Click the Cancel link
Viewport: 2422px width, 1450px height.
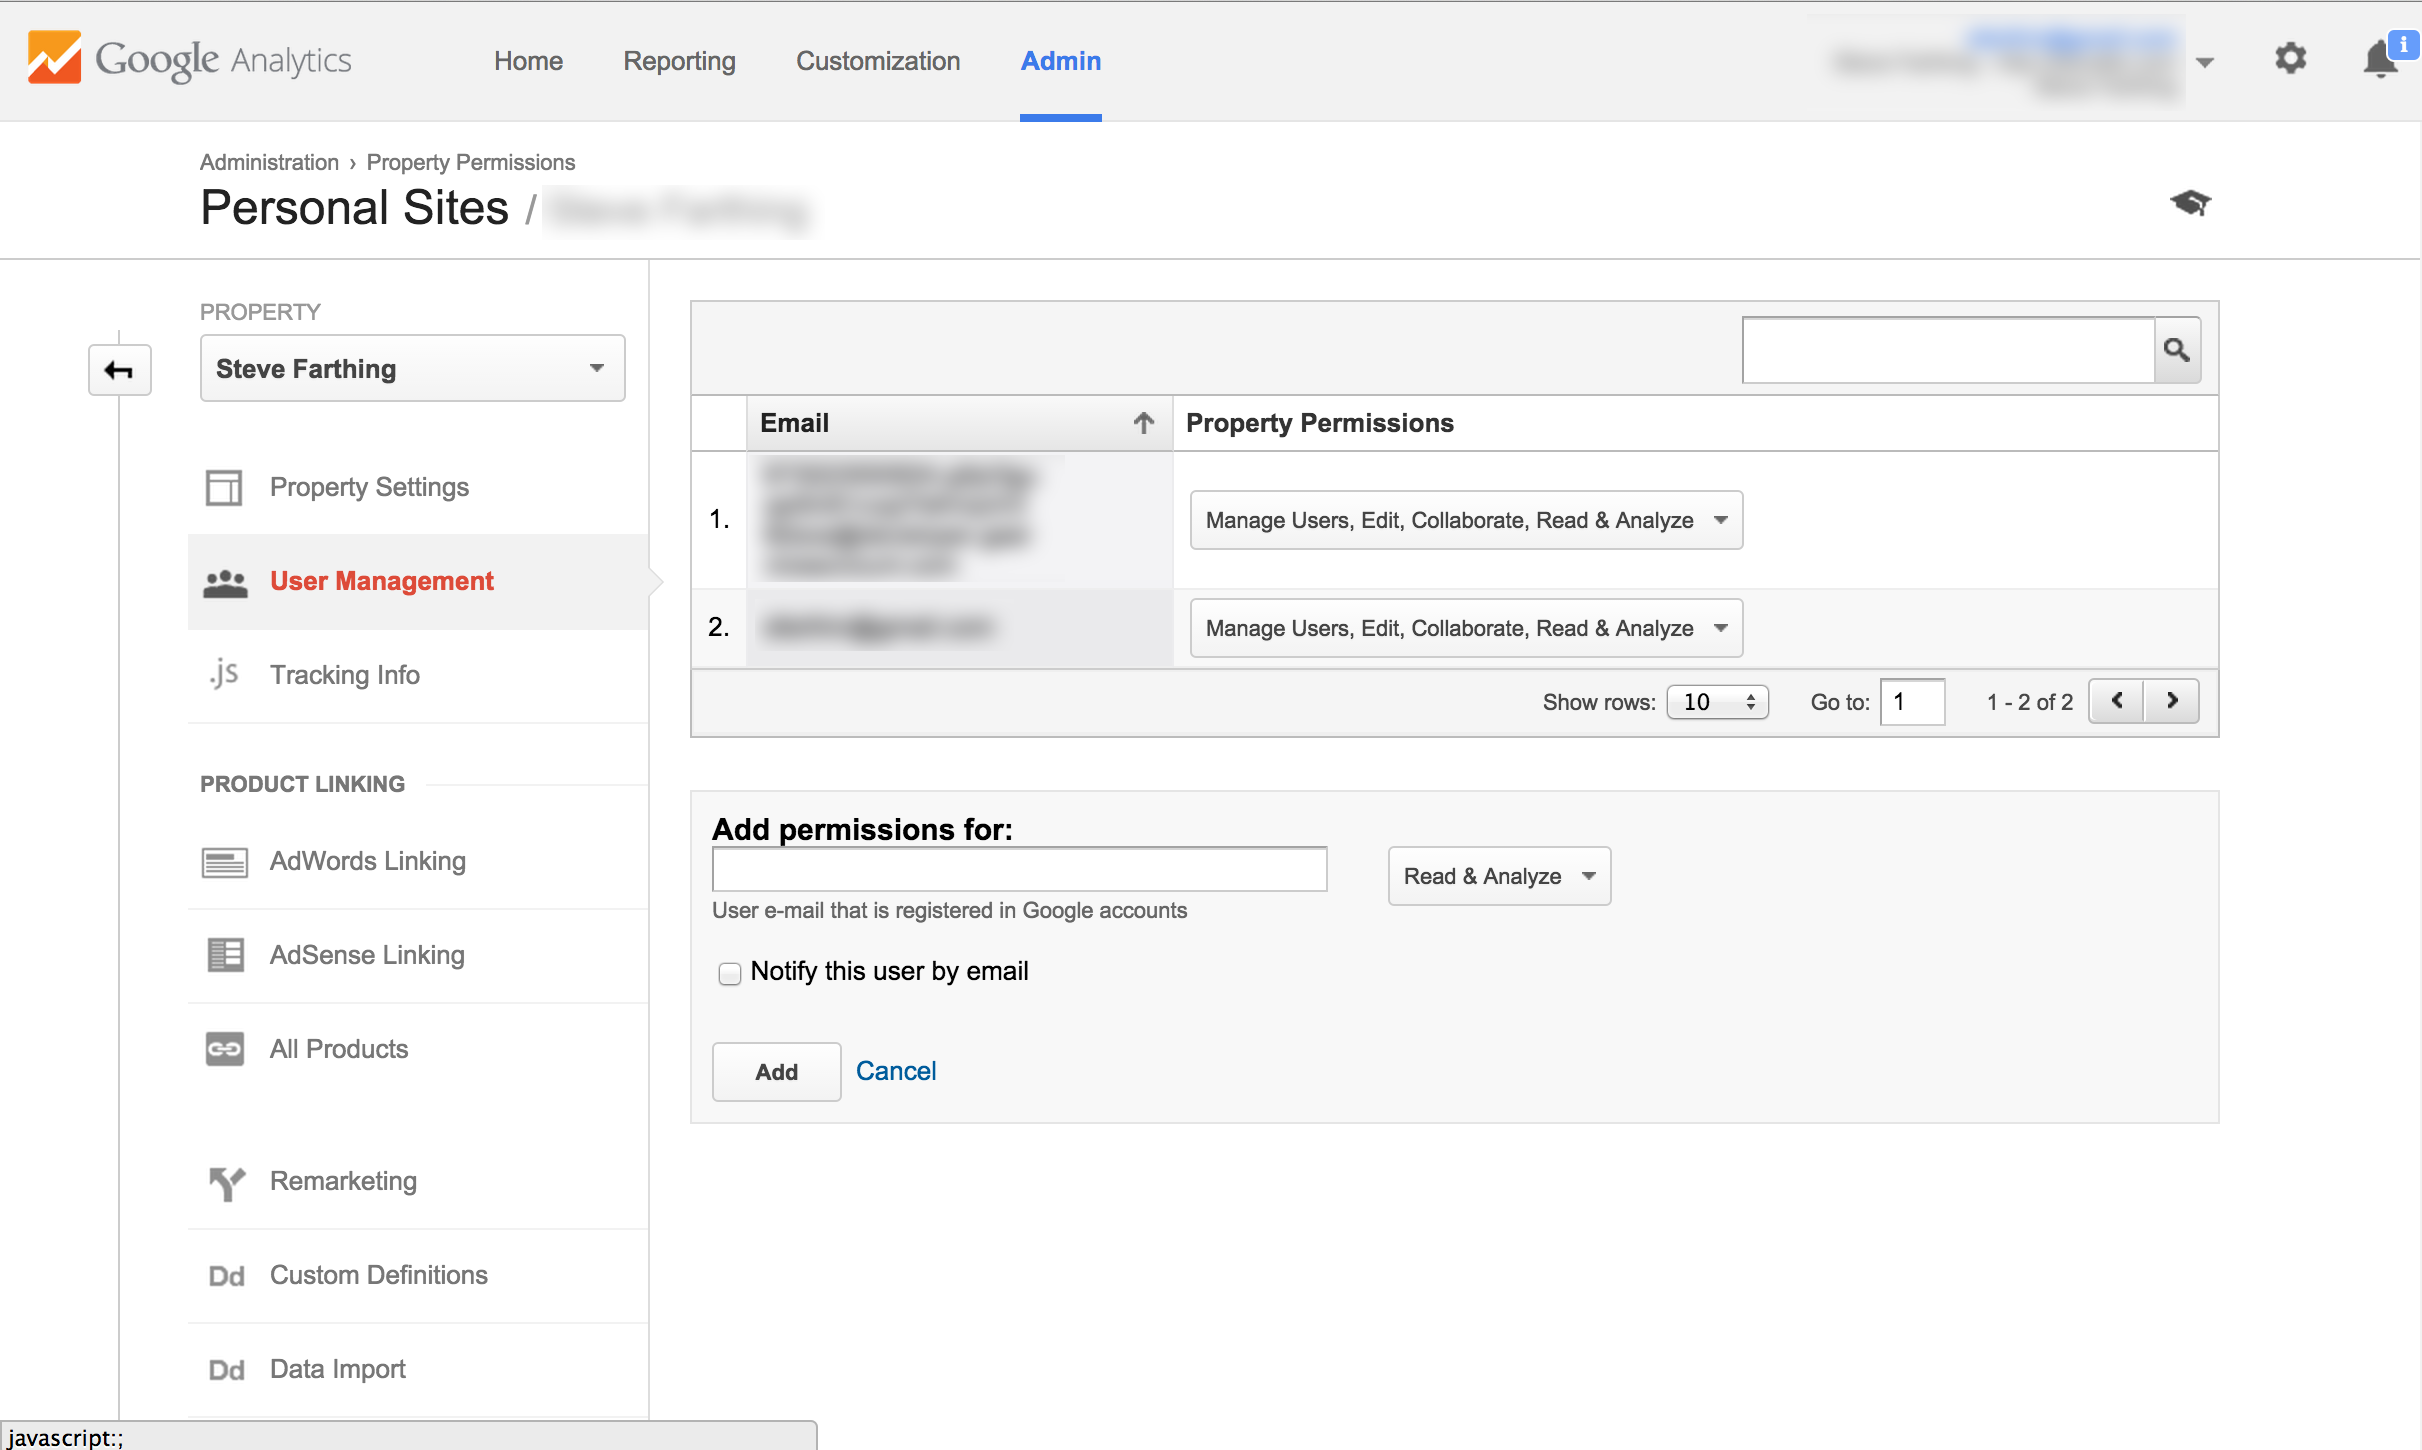895,1071
